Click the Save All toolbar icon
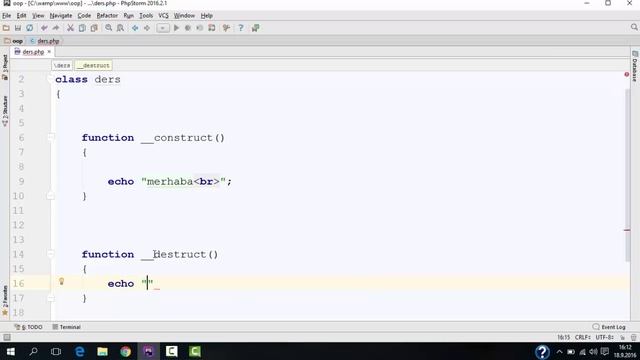The width and height of the screenshot is (640, 360). 18,28
